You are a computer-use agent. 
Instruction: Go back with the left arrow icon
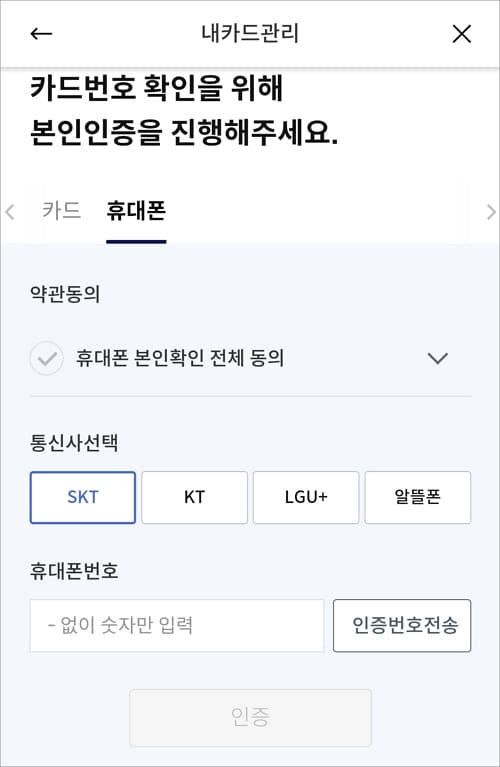click(x=41, y=34)
